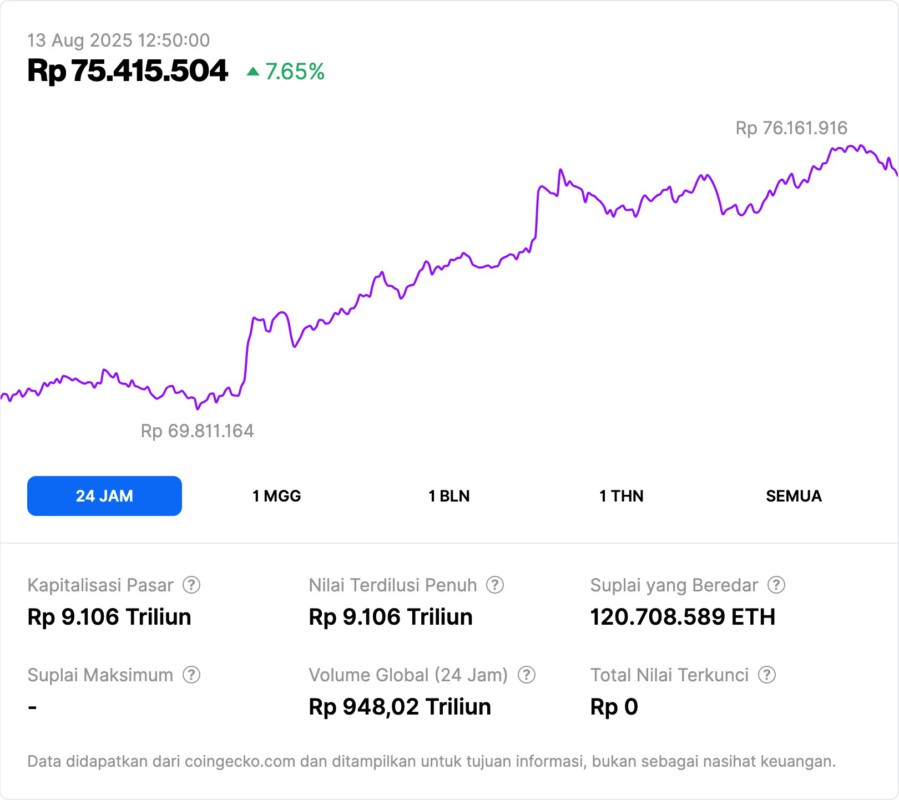The width and height of the screenshot is (899, 800).
Task: Click the Rp 76.161.916 high price label
Action: click(791, 128)
